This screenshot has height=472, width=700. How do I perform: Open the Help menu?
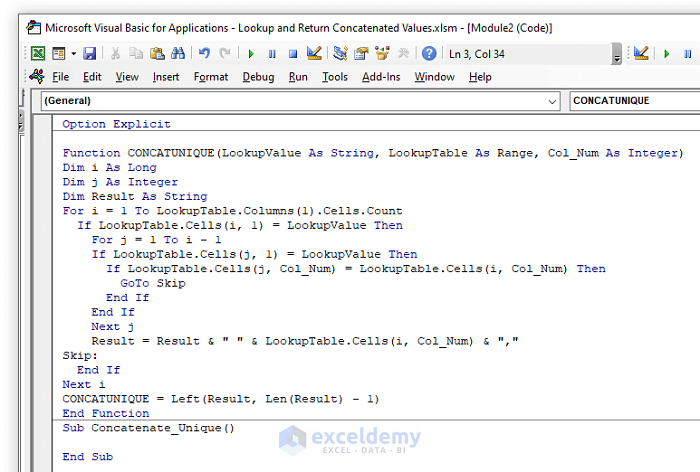(x=480, y=77)
